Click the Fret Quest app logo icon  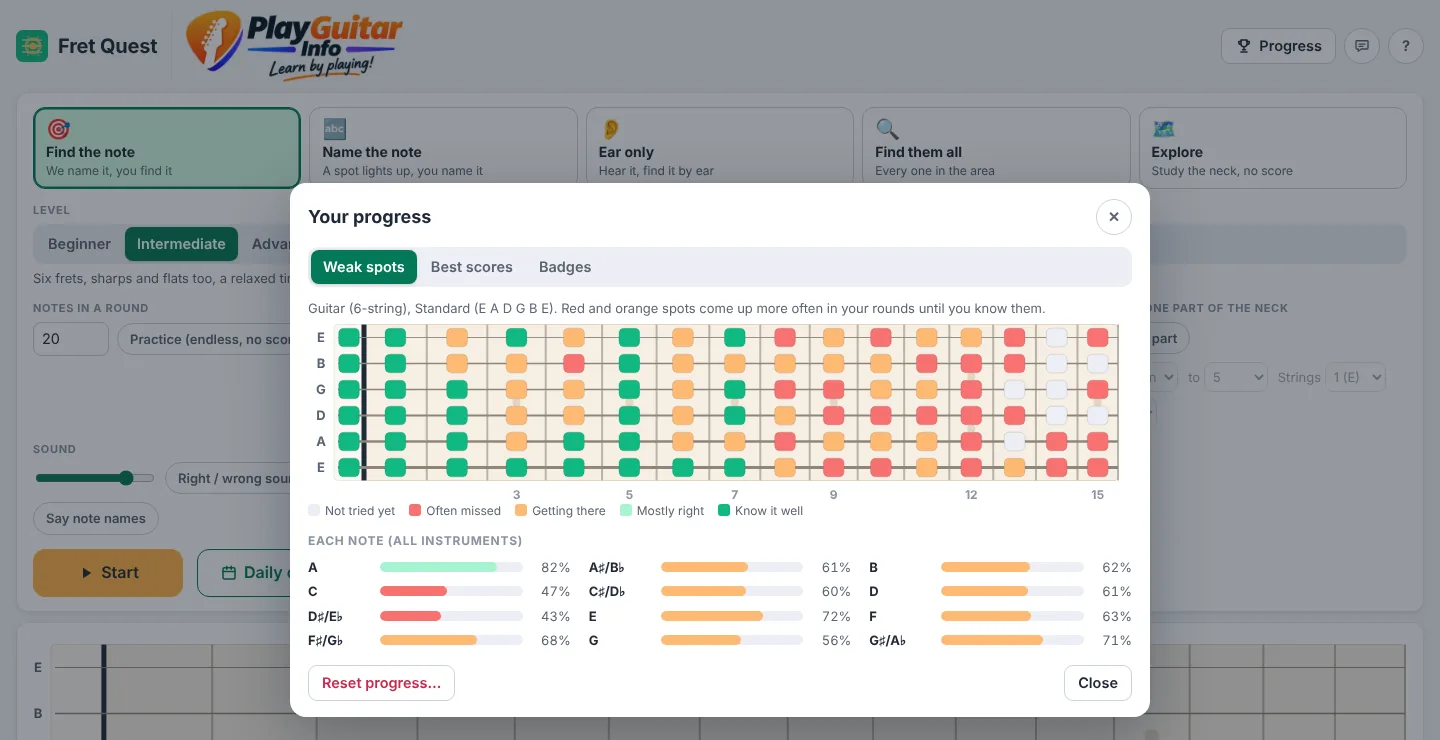(x=32, y=46)
